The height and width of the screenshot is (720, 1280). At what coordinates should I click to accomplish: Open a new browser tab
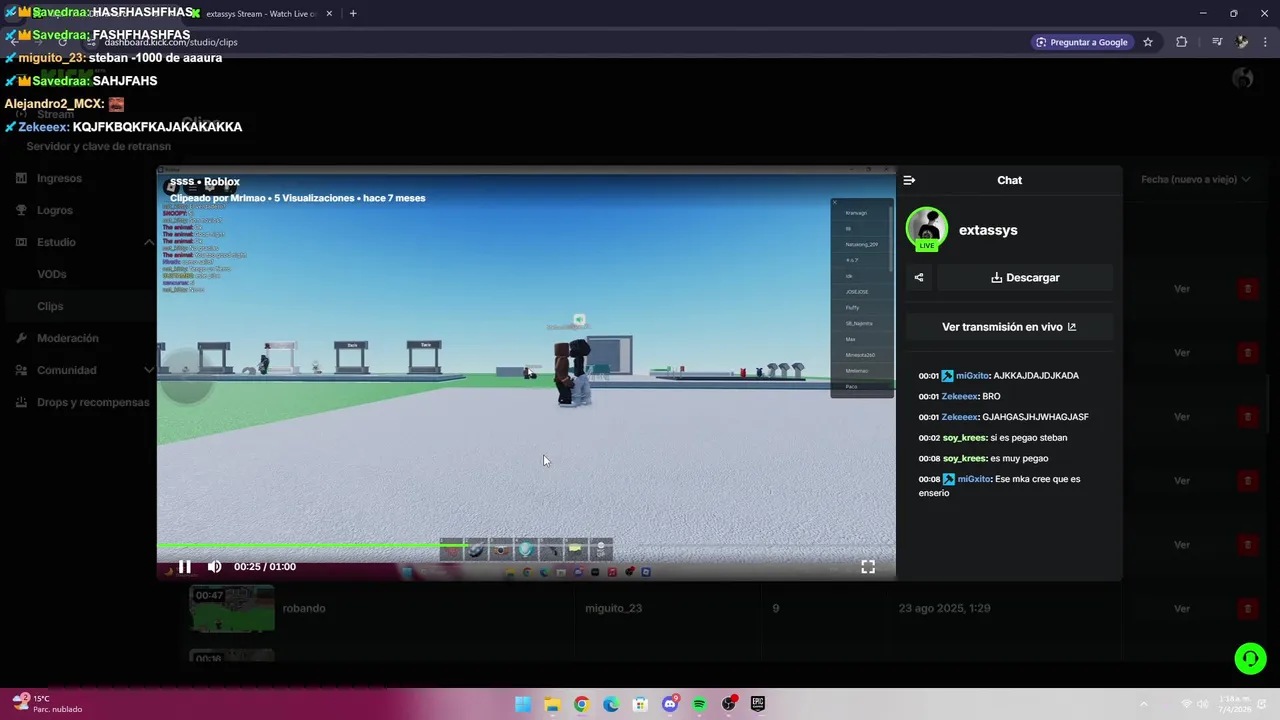[353, 14]
